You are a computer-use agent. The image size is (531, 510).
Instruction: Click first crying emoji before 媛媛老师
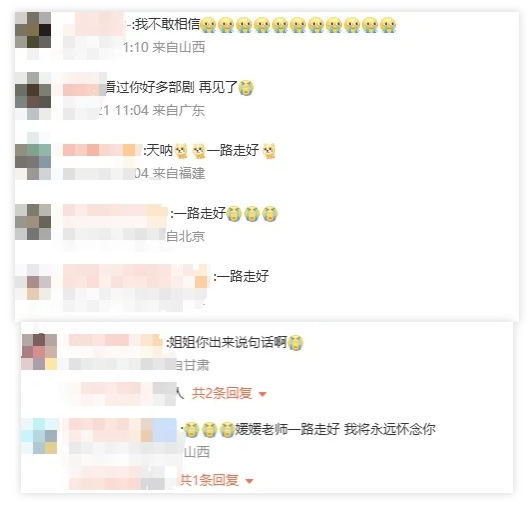click(x=192, y=429)
